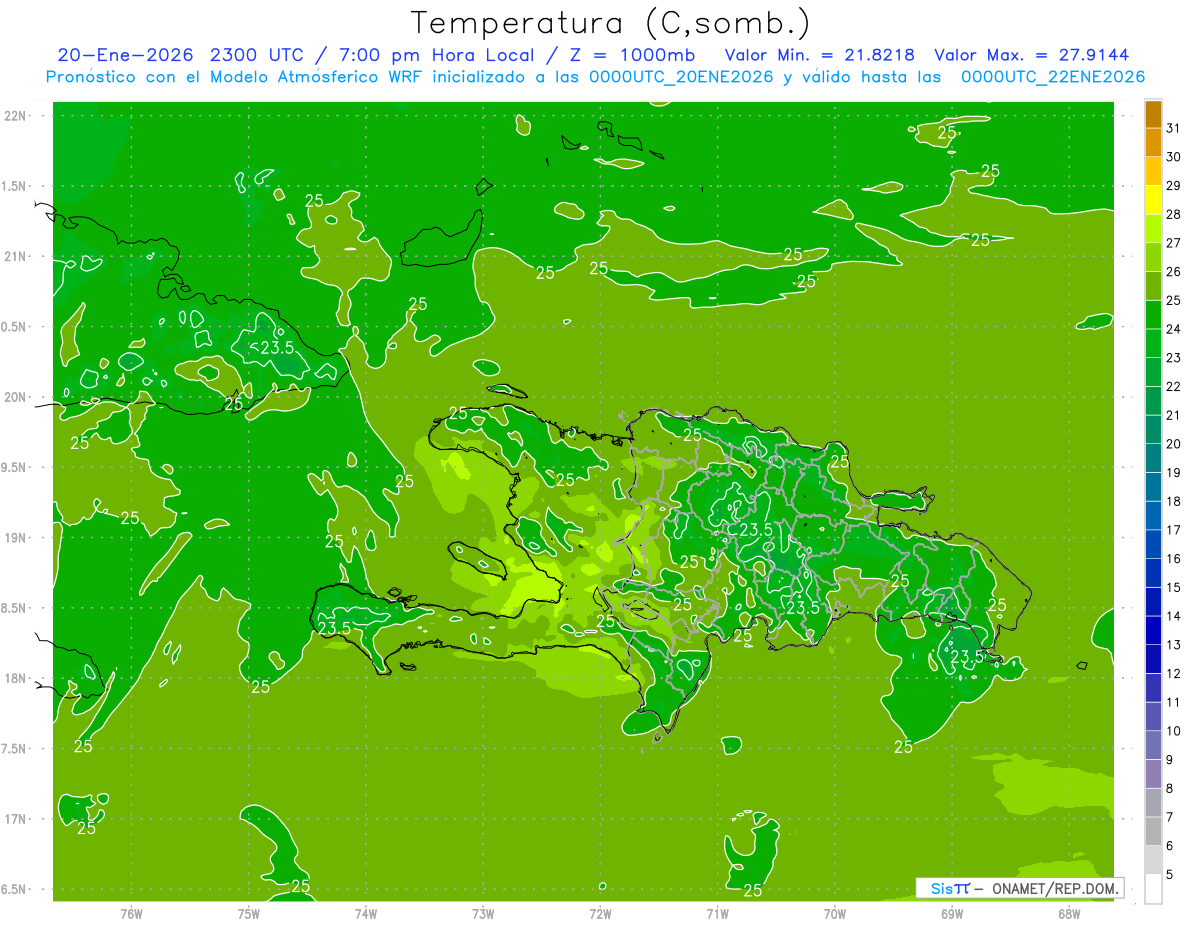The image size is (1200, 927).
Task: Click the 23 label on the color bar
Action: click(x=1174, y=358)
